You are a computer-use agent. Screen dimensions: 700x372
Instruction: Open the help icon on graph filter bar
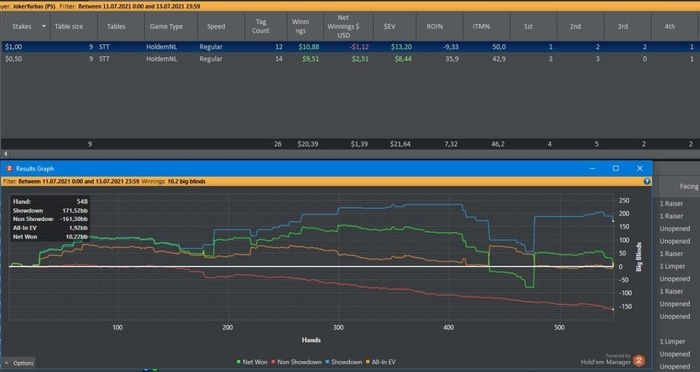coord(647,181)
